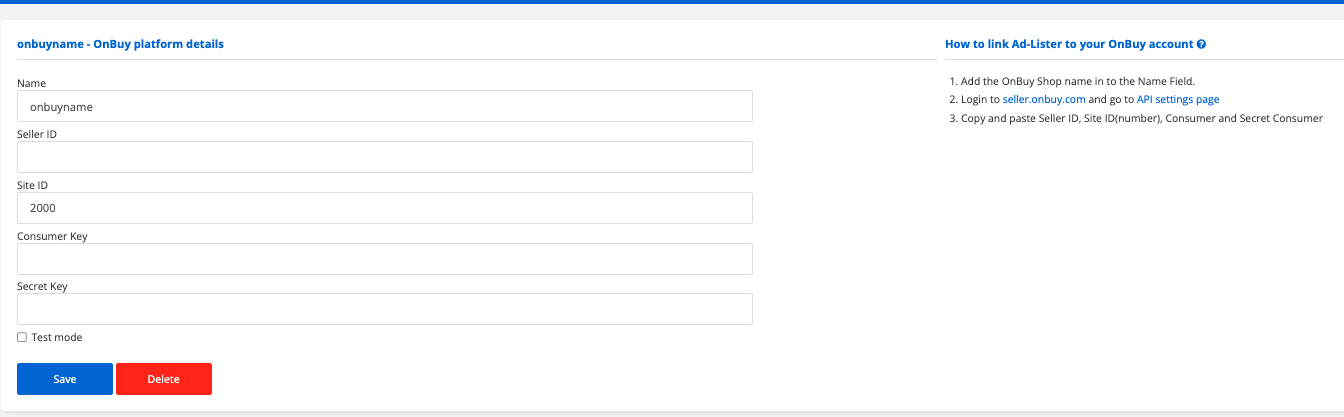Enable the Test mode checkbox
Image resolution: width=1344 pixels, height=417 pixels.
coord(22,338)
